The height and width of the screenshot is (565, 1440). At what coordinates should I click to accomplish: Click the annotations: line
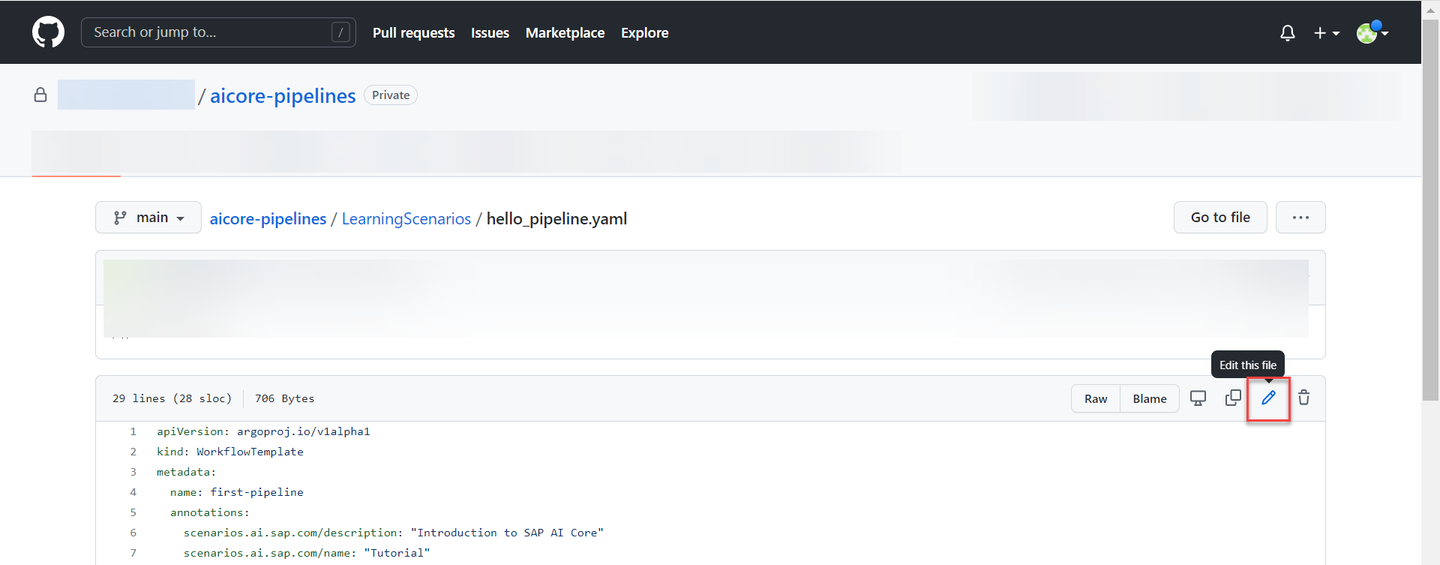click(x=209, y=512)
